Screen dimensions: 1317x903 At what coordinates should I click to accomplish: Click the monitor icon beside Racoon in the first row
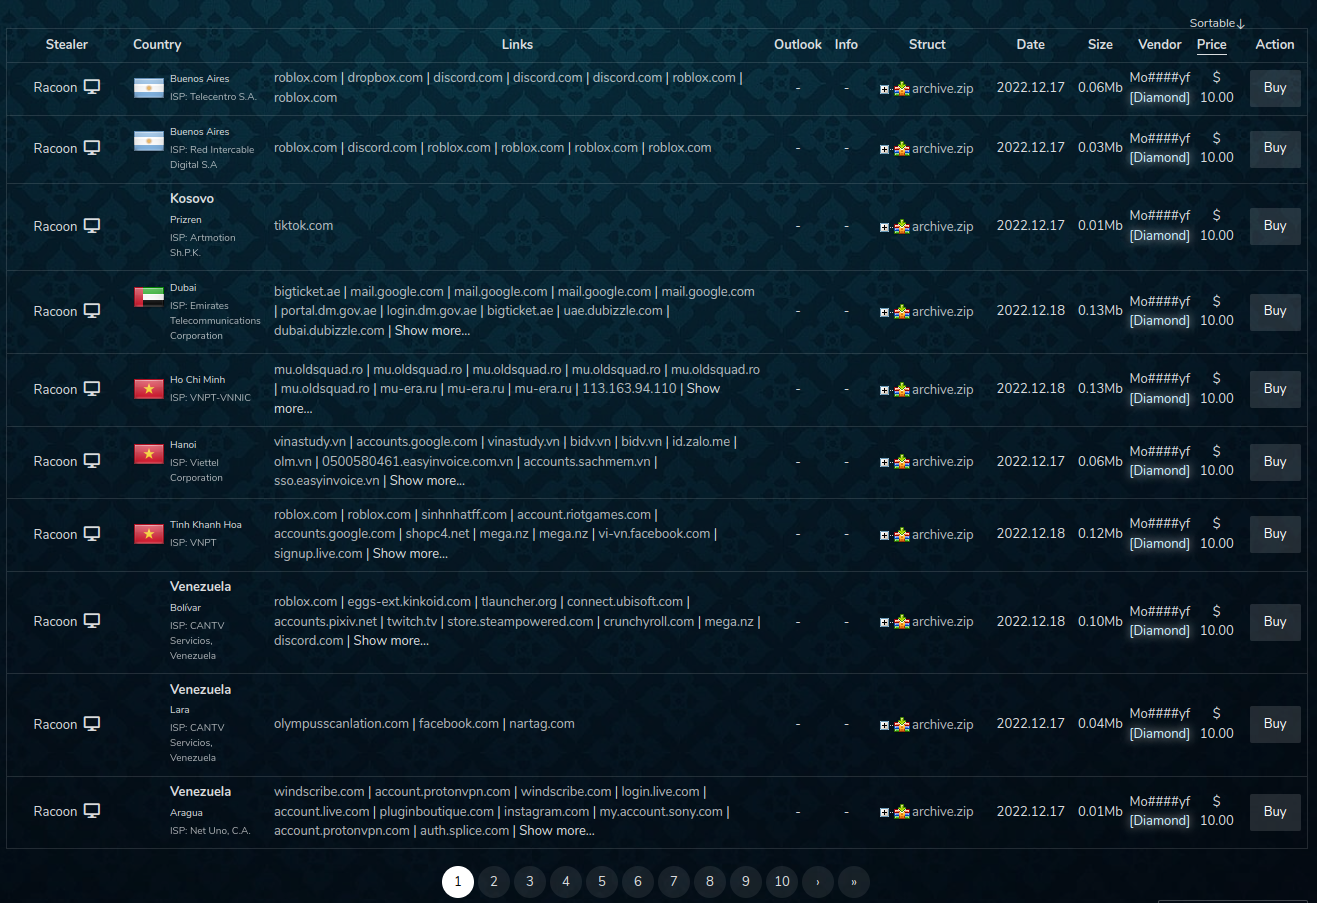90,87
